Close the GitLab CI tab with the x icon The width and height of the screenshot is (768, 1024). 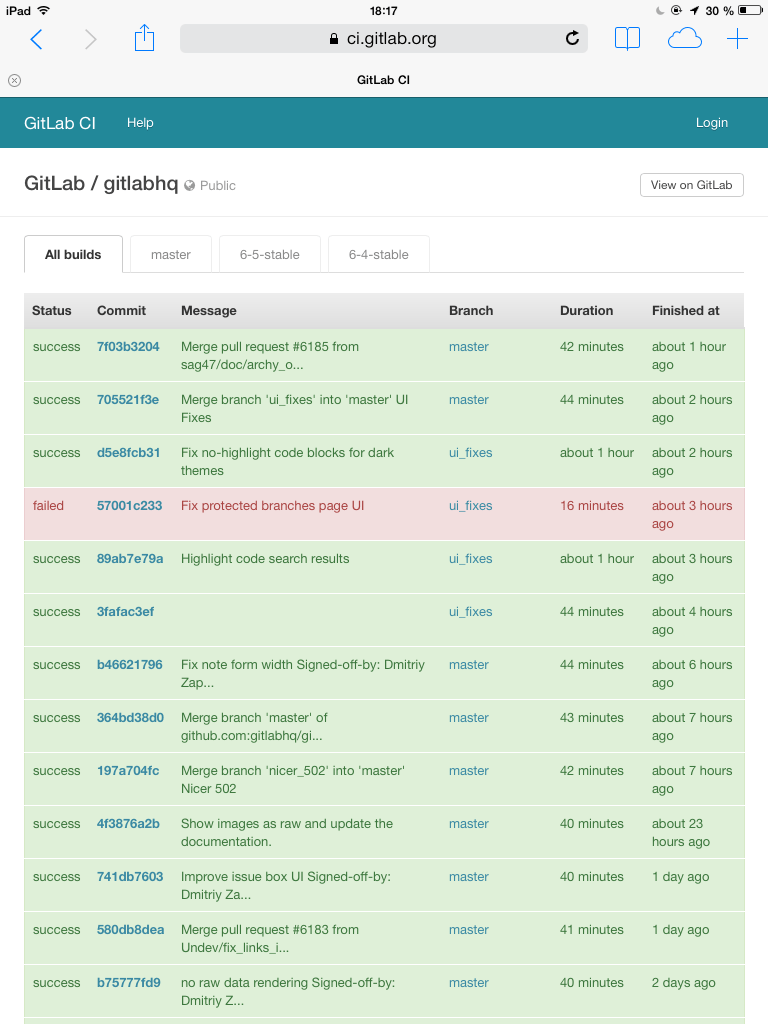14,80
